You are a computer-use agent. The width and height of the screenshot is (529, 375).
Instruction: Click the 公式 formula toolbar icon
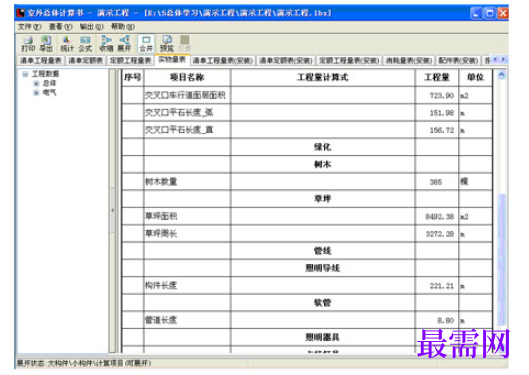(x=85, y=44)
